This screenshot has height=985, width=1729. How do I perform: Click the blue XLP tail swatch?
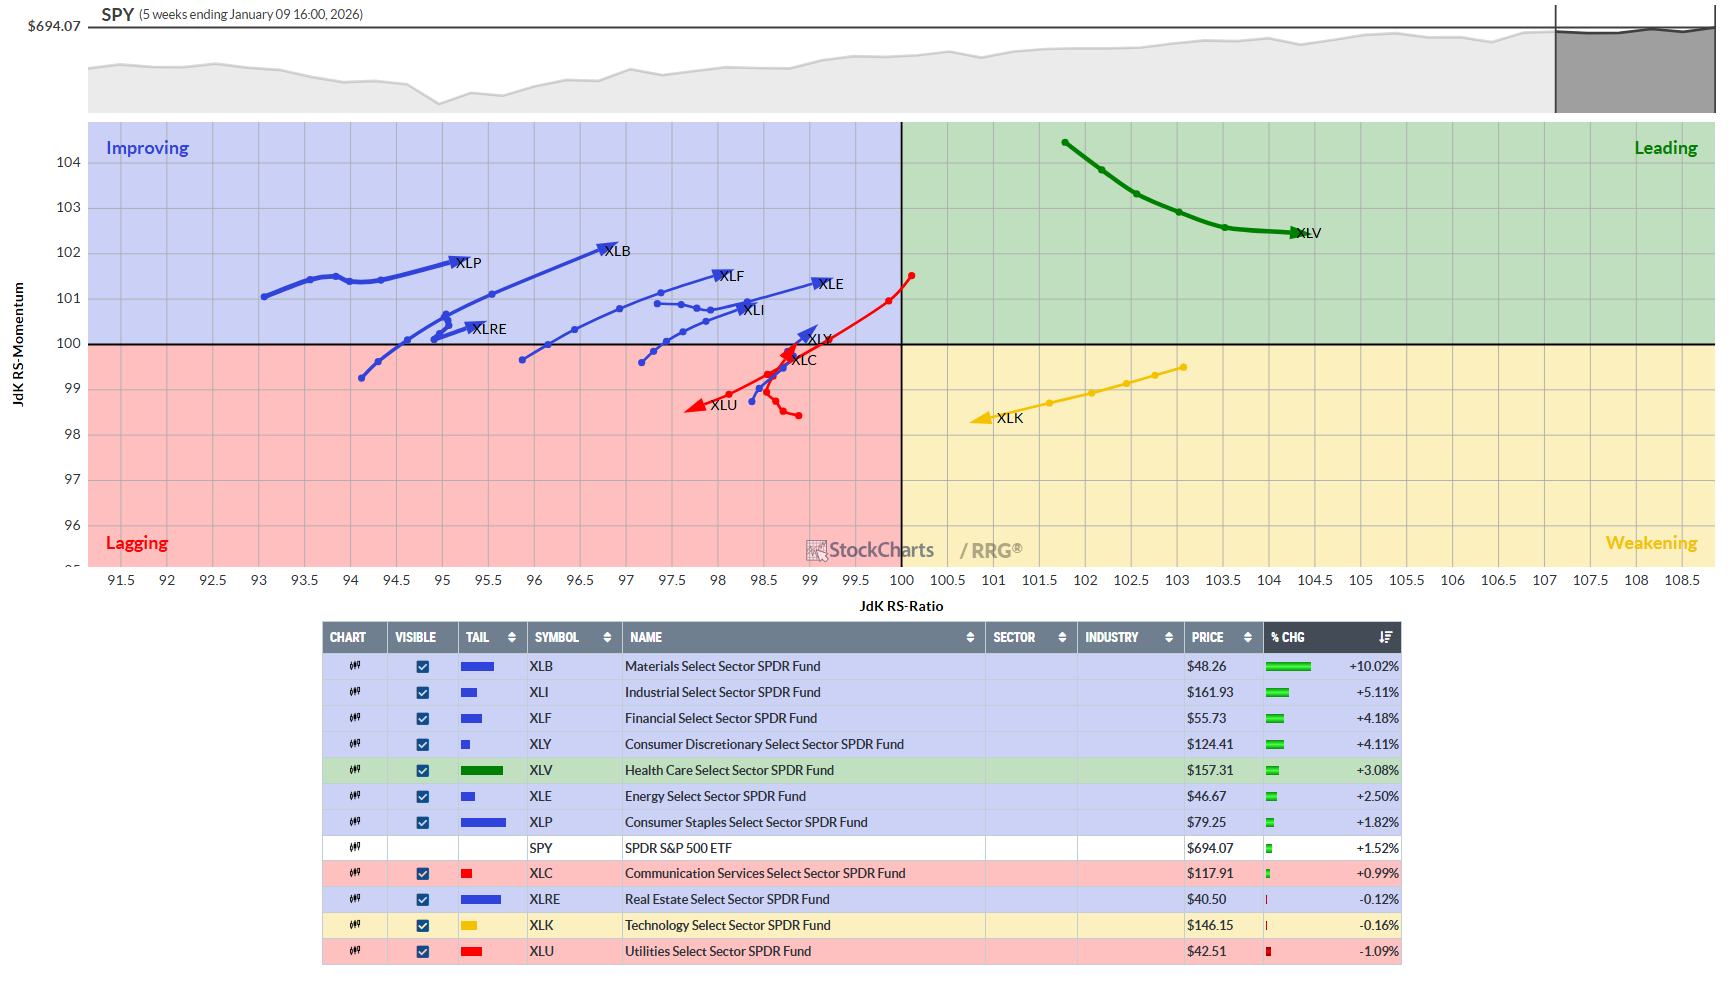[x=483, y=822]
